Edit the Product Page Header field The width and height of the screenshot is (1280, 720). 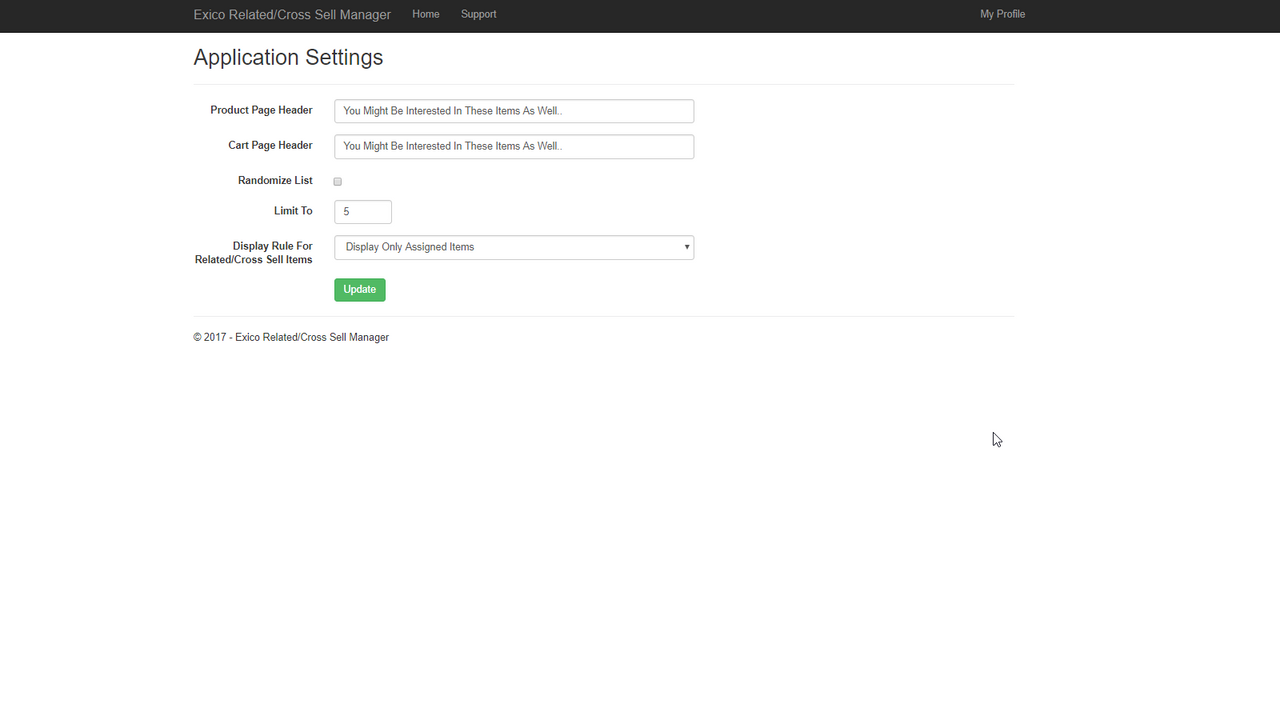(514, 111)
